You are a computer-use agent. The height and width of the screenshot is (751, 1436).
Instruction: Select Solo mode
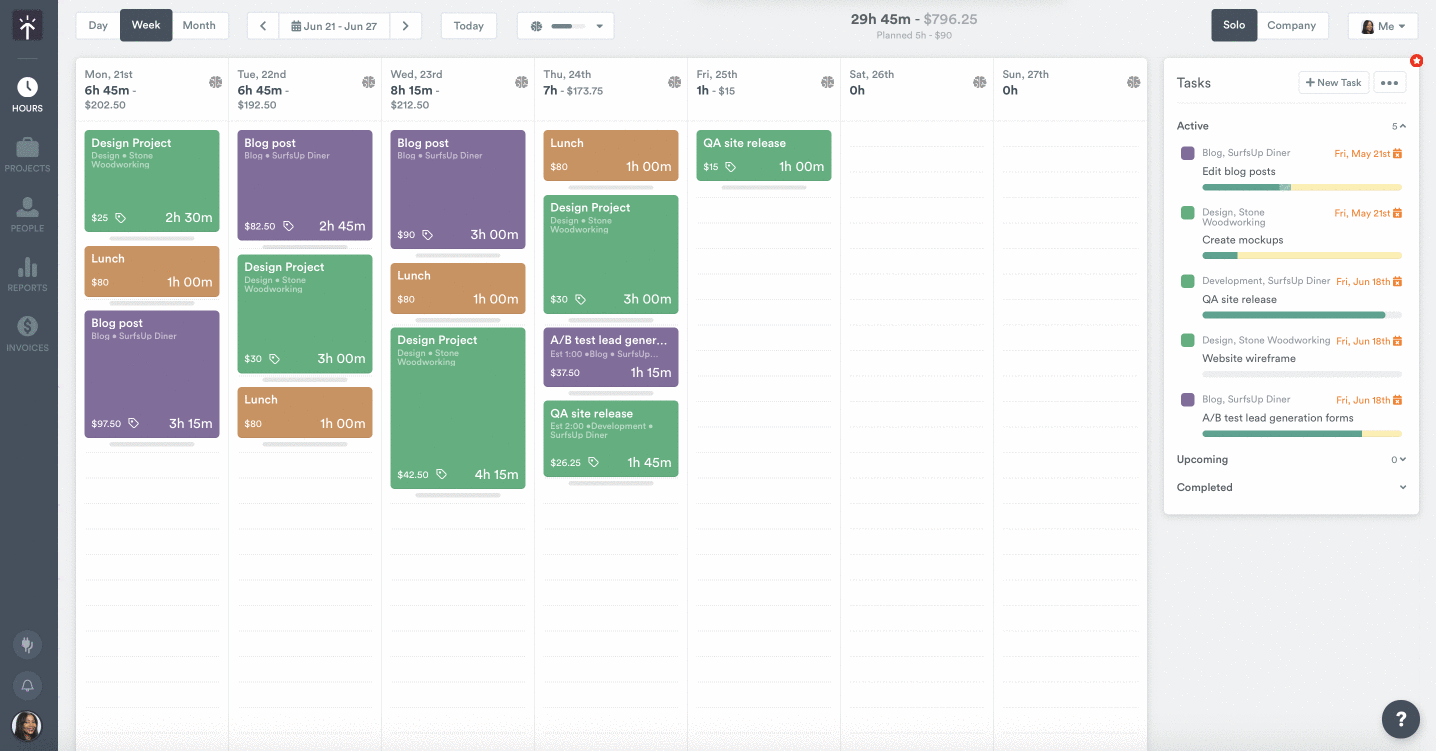point(1234,25)
